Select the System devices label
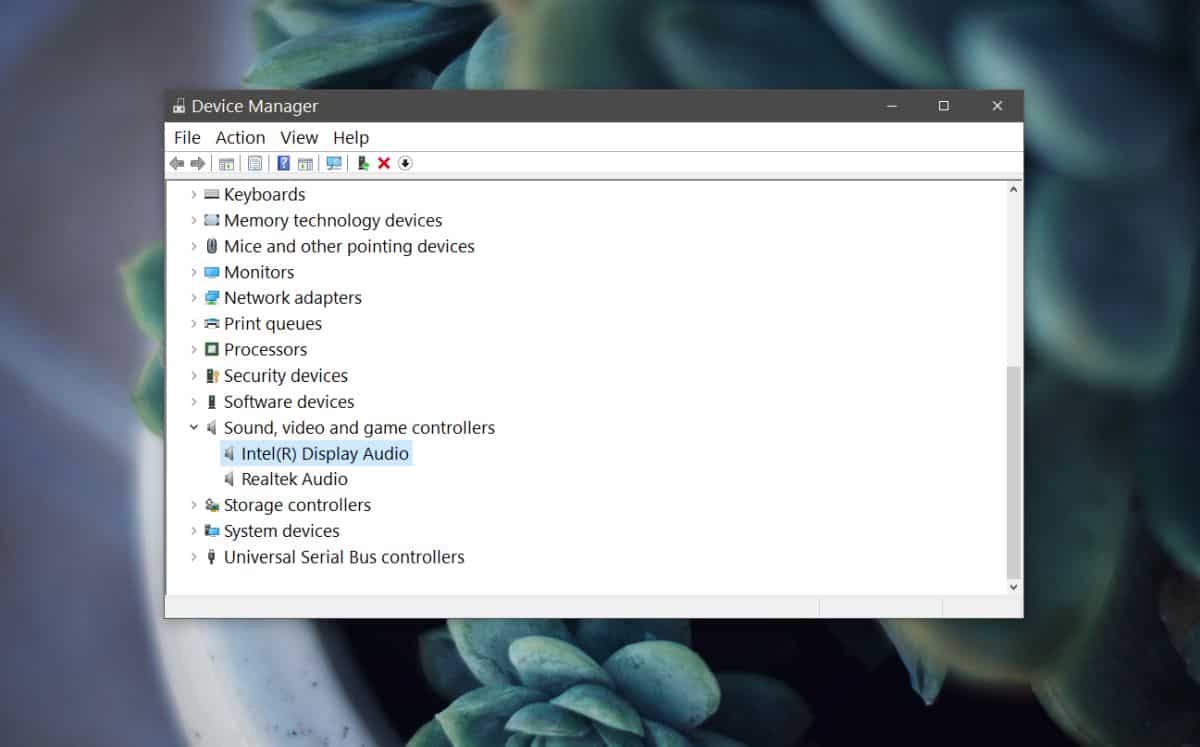The width and height of the screenshot is (1200, 747). [282, 531]
